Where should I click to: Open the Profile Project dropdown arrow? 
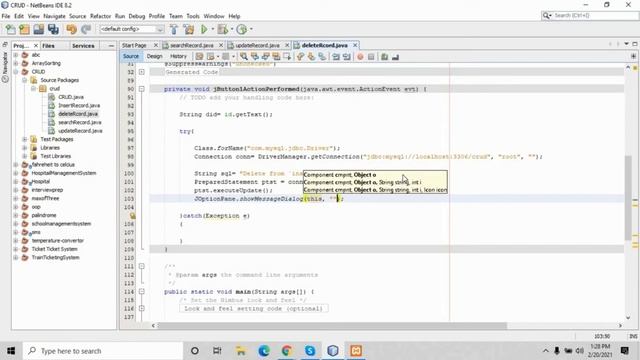point(251,29)
